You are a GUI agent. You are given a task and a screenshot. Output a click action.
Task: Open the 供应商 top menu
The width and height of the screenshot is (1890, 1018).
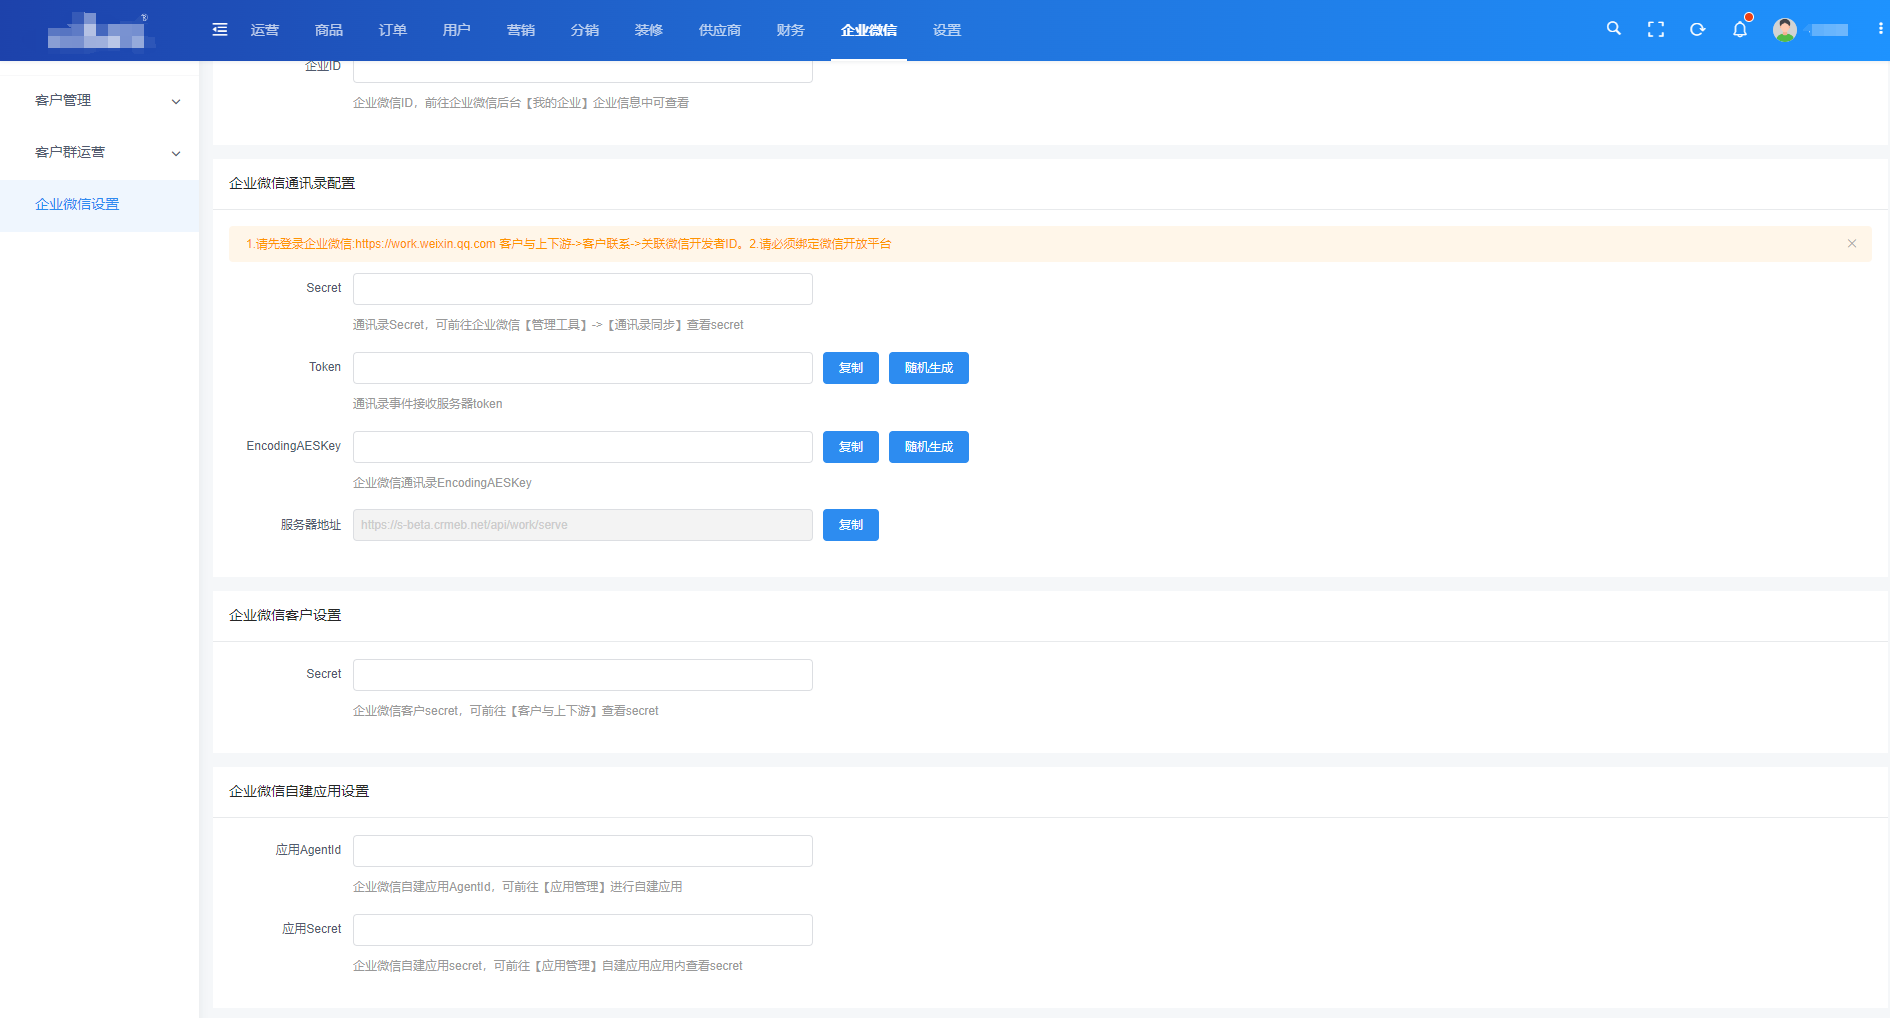click(720, 30)
